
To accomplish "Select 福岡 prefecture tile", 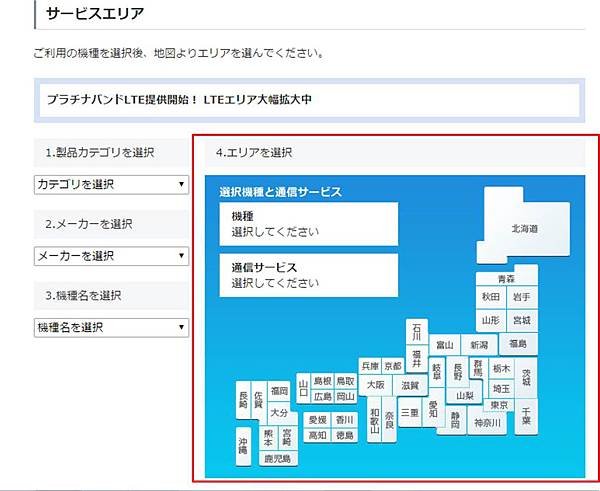I will click(x=279, y=391).
